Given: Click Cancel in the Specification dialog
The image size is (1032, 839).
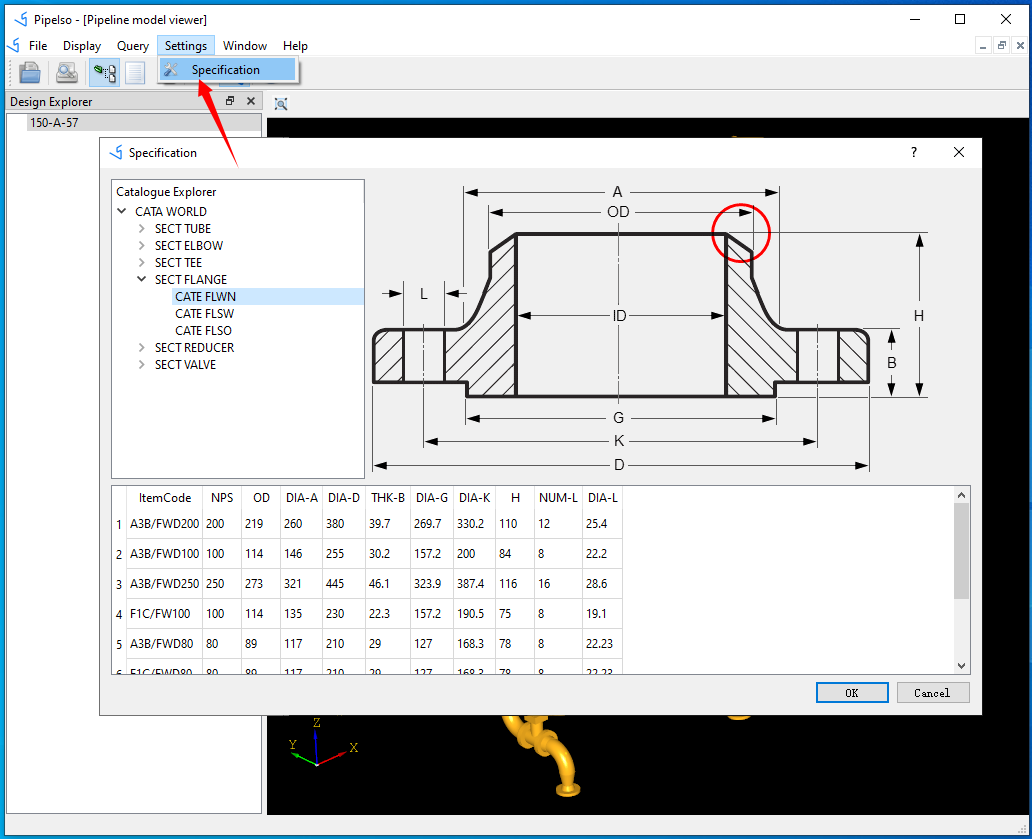Looking at the screenshot, I should click(932, 693).
